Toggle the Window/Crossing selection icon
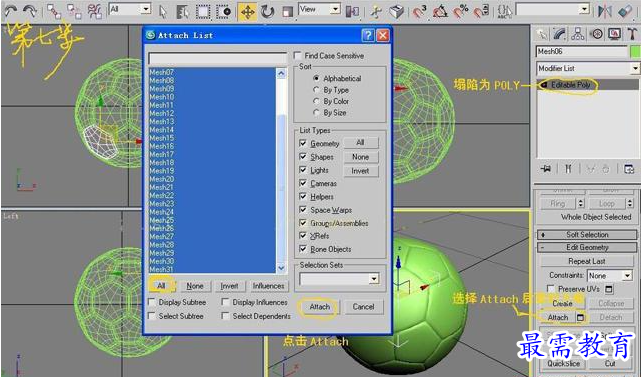Screen dimensions: 641x377 (224, 11)
